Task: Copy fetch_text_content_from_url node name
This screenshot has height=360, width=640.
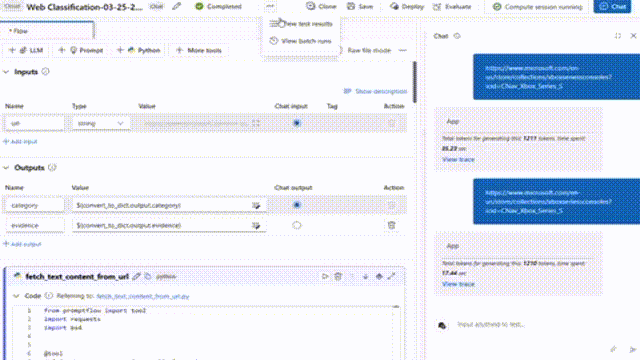Action: click(x=148, y=276)
